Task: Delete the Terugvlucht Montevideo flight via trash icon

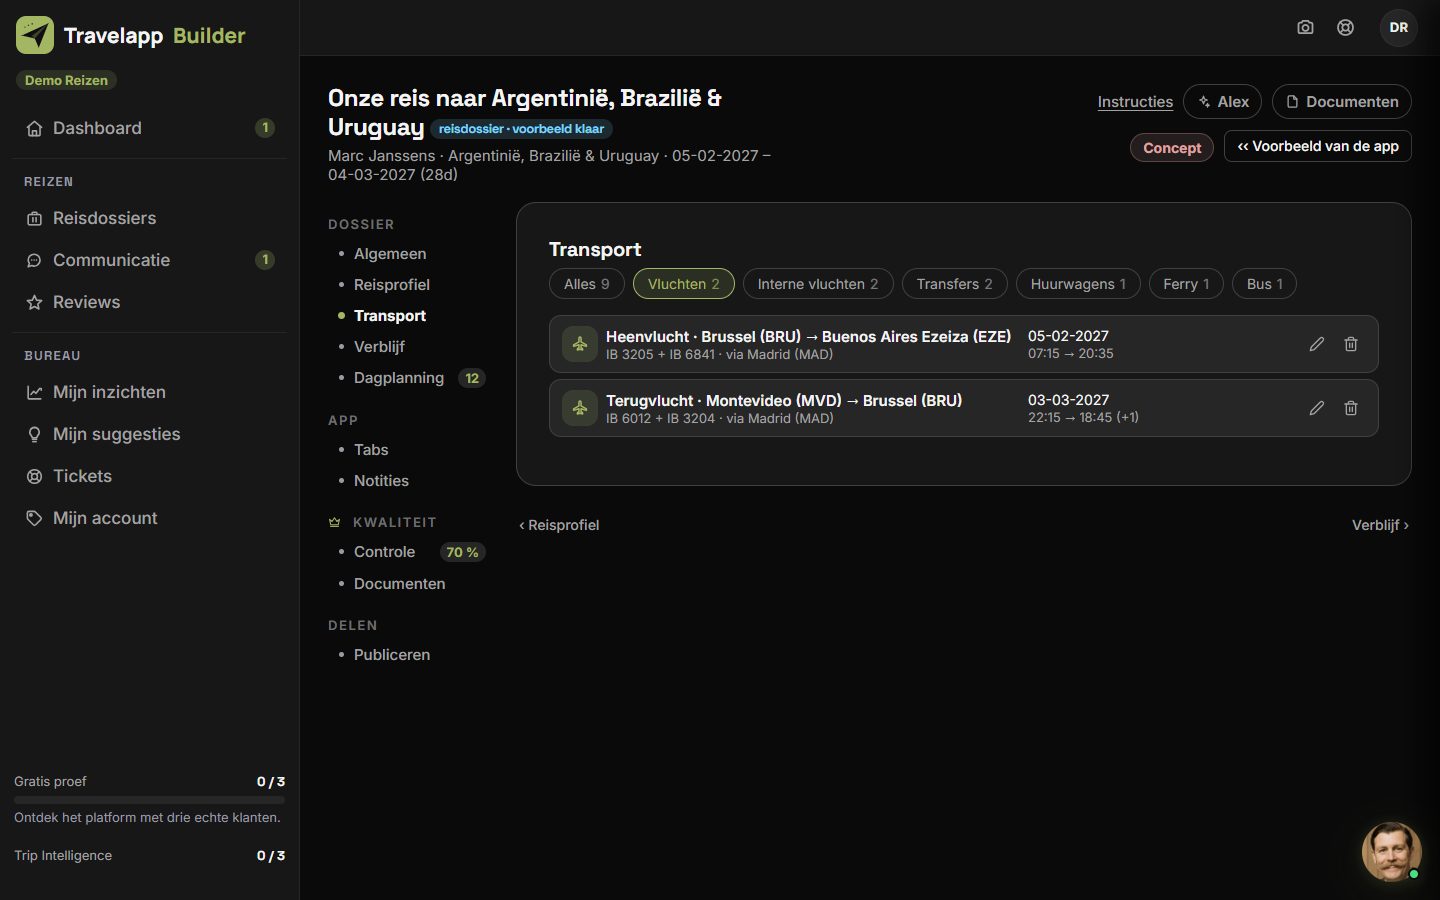Action: pos(1351,408)
